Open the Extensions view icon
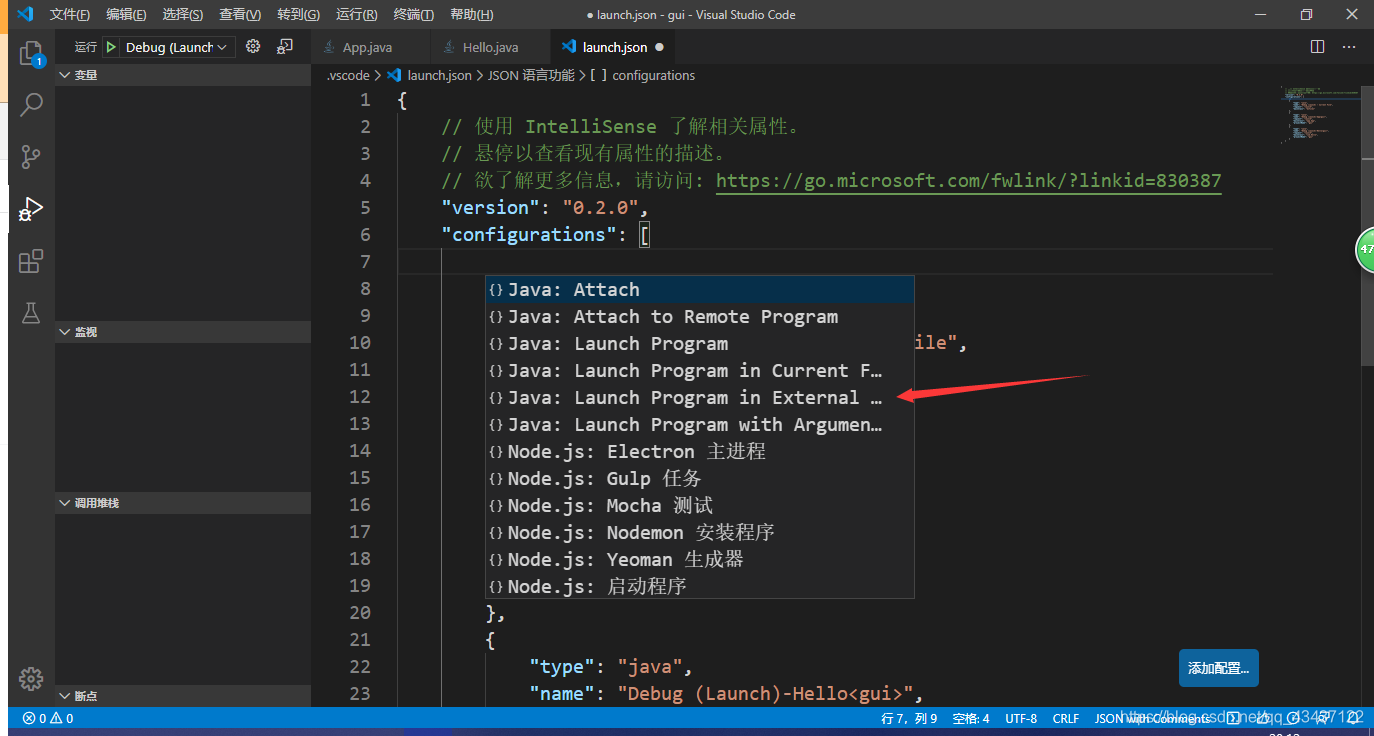 coord(31,261)
